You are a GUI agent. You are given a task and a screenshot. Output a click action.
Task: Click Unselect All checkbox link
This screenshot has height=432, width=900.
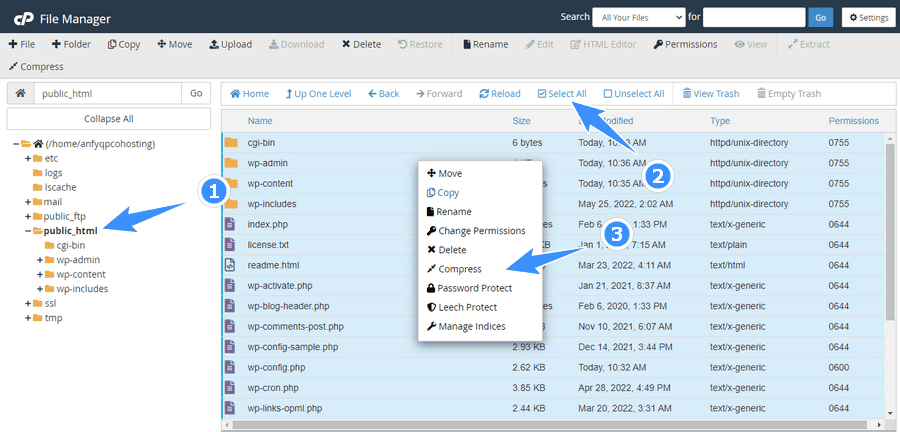coord(634,94)
